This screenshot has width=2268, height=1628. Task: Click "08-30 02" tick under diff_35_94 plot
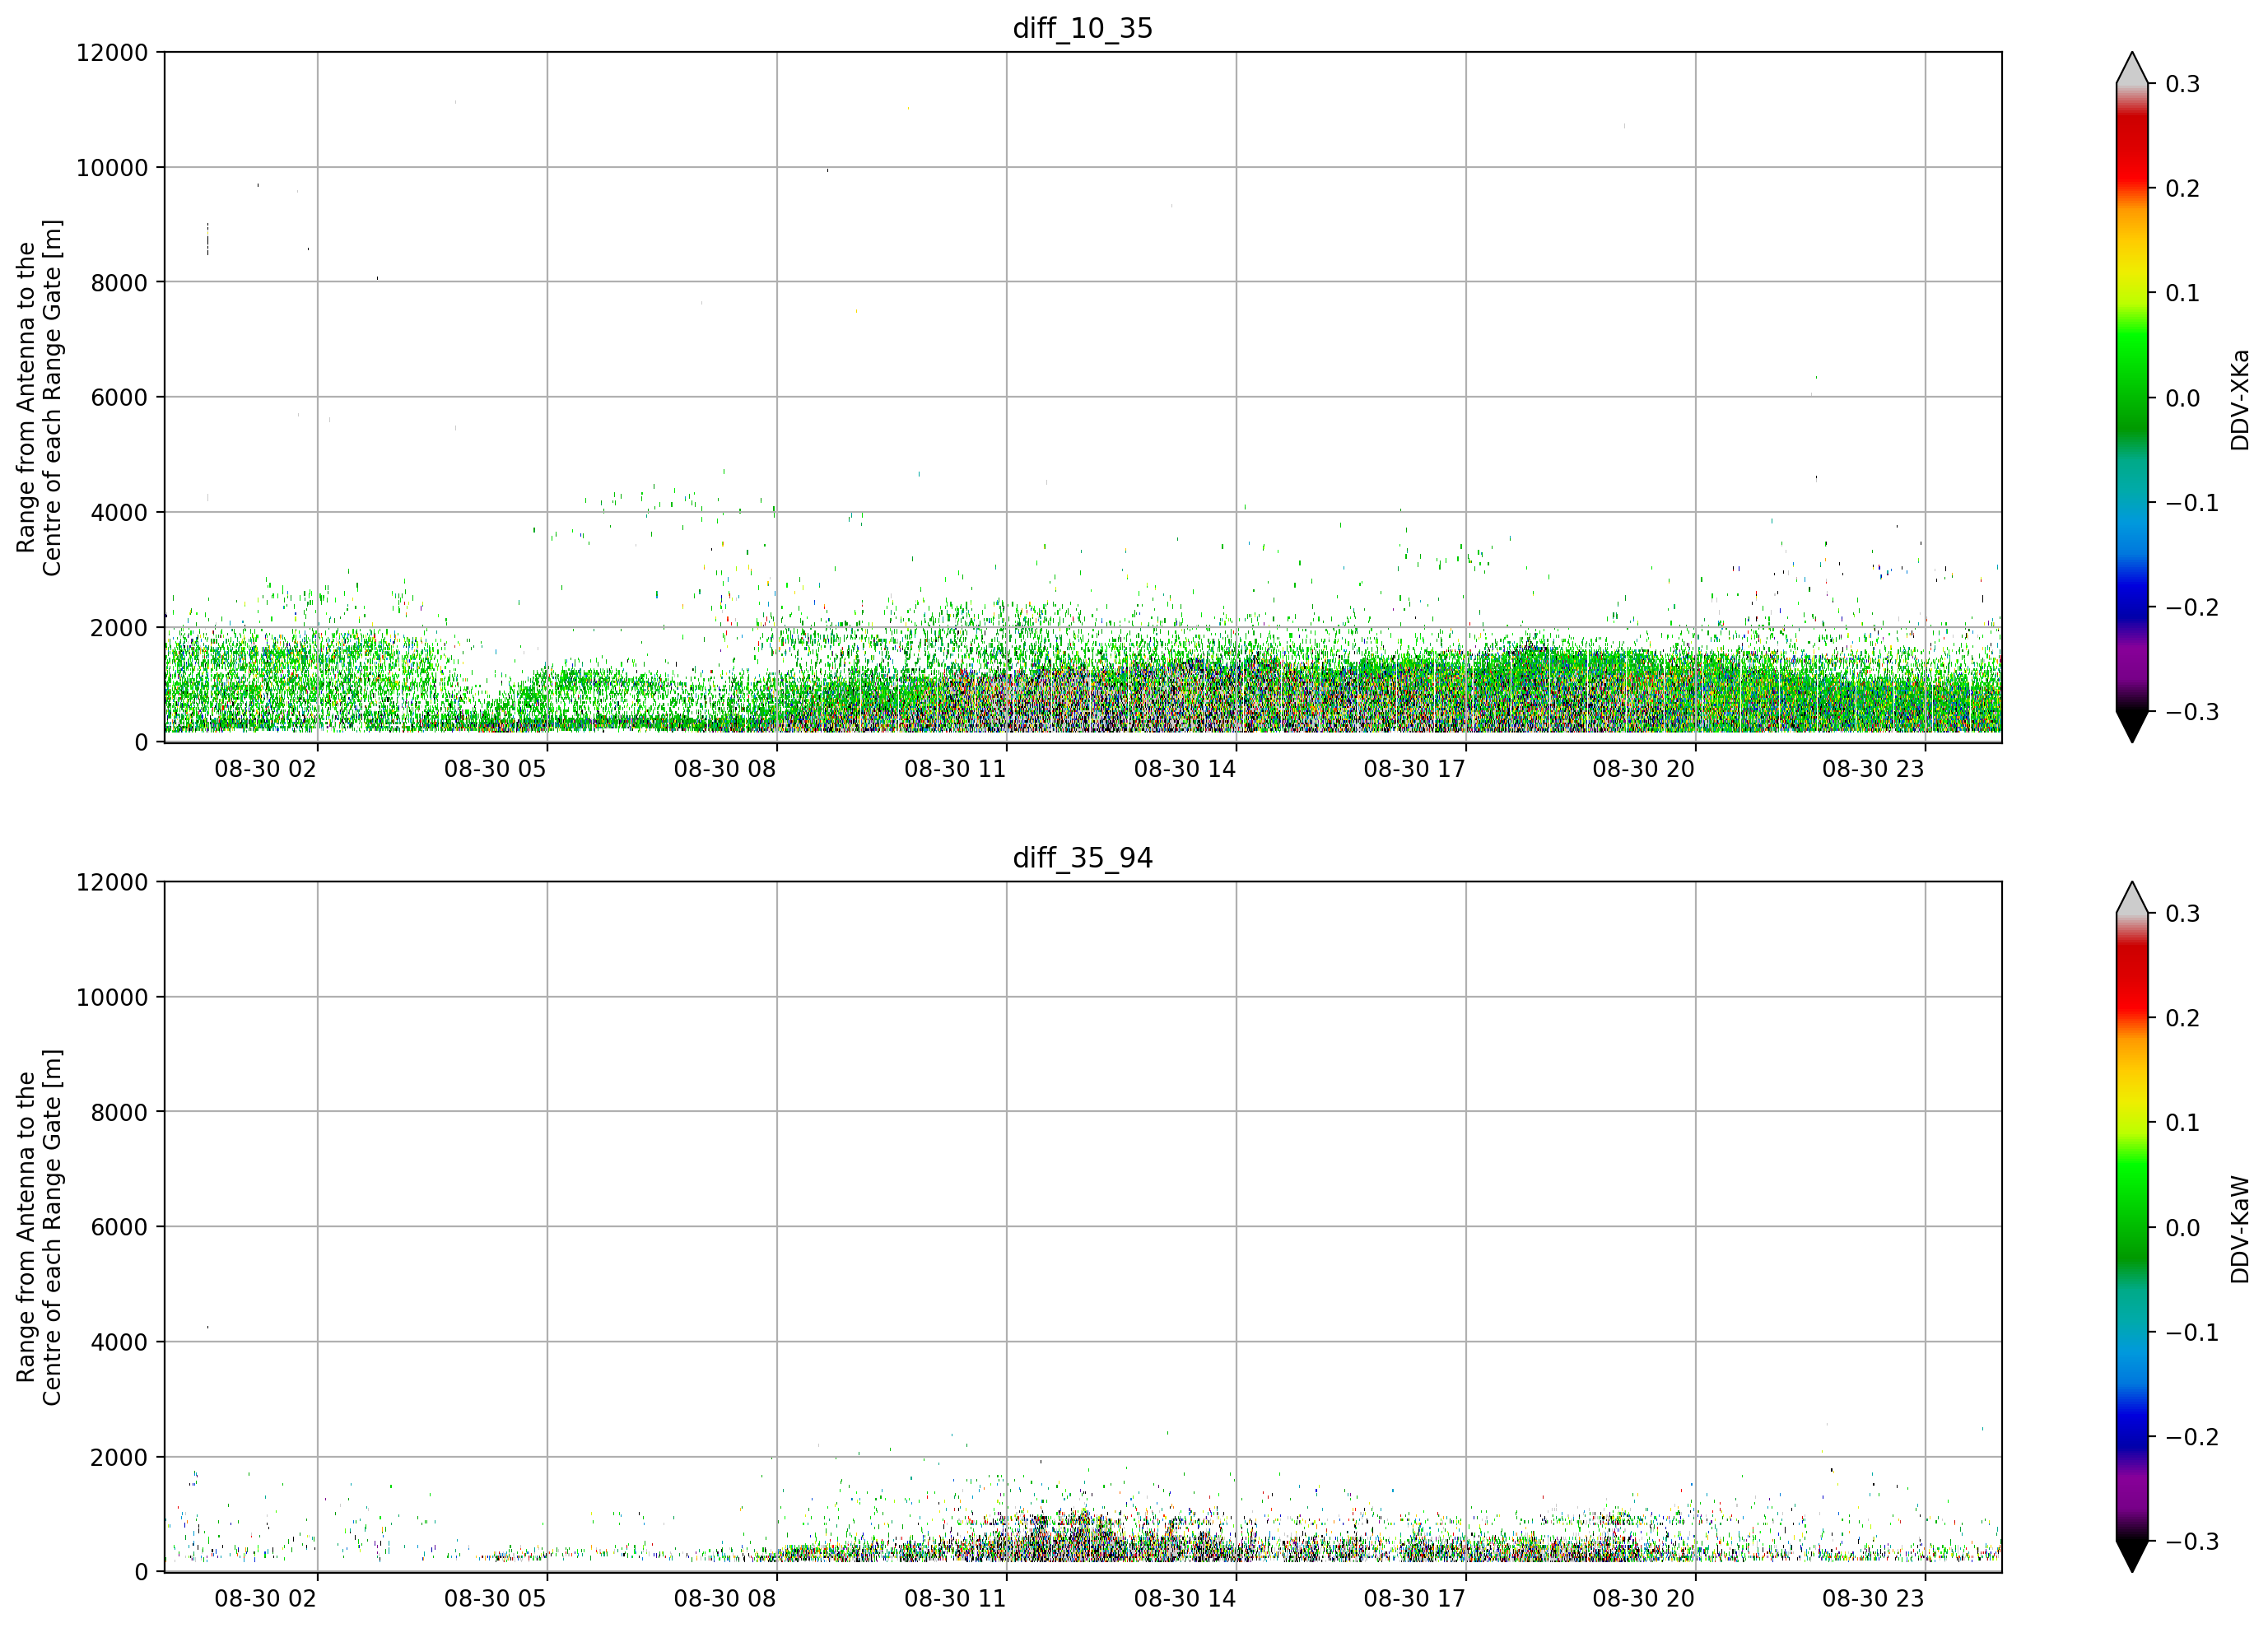(265, 1599)
